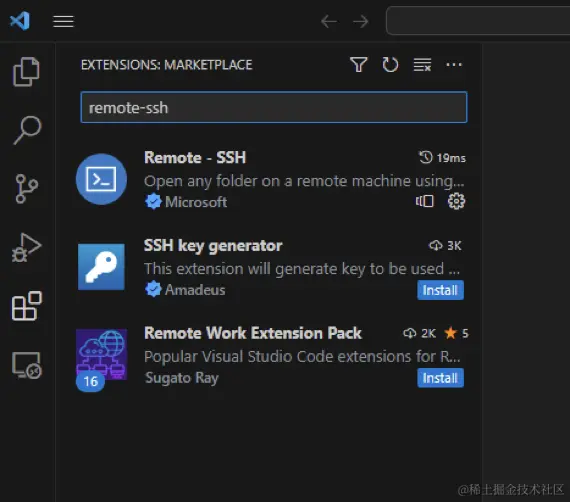This screenshot has width=570, height=502.
Task: Open the Source Control view
Action: point(27,188)
